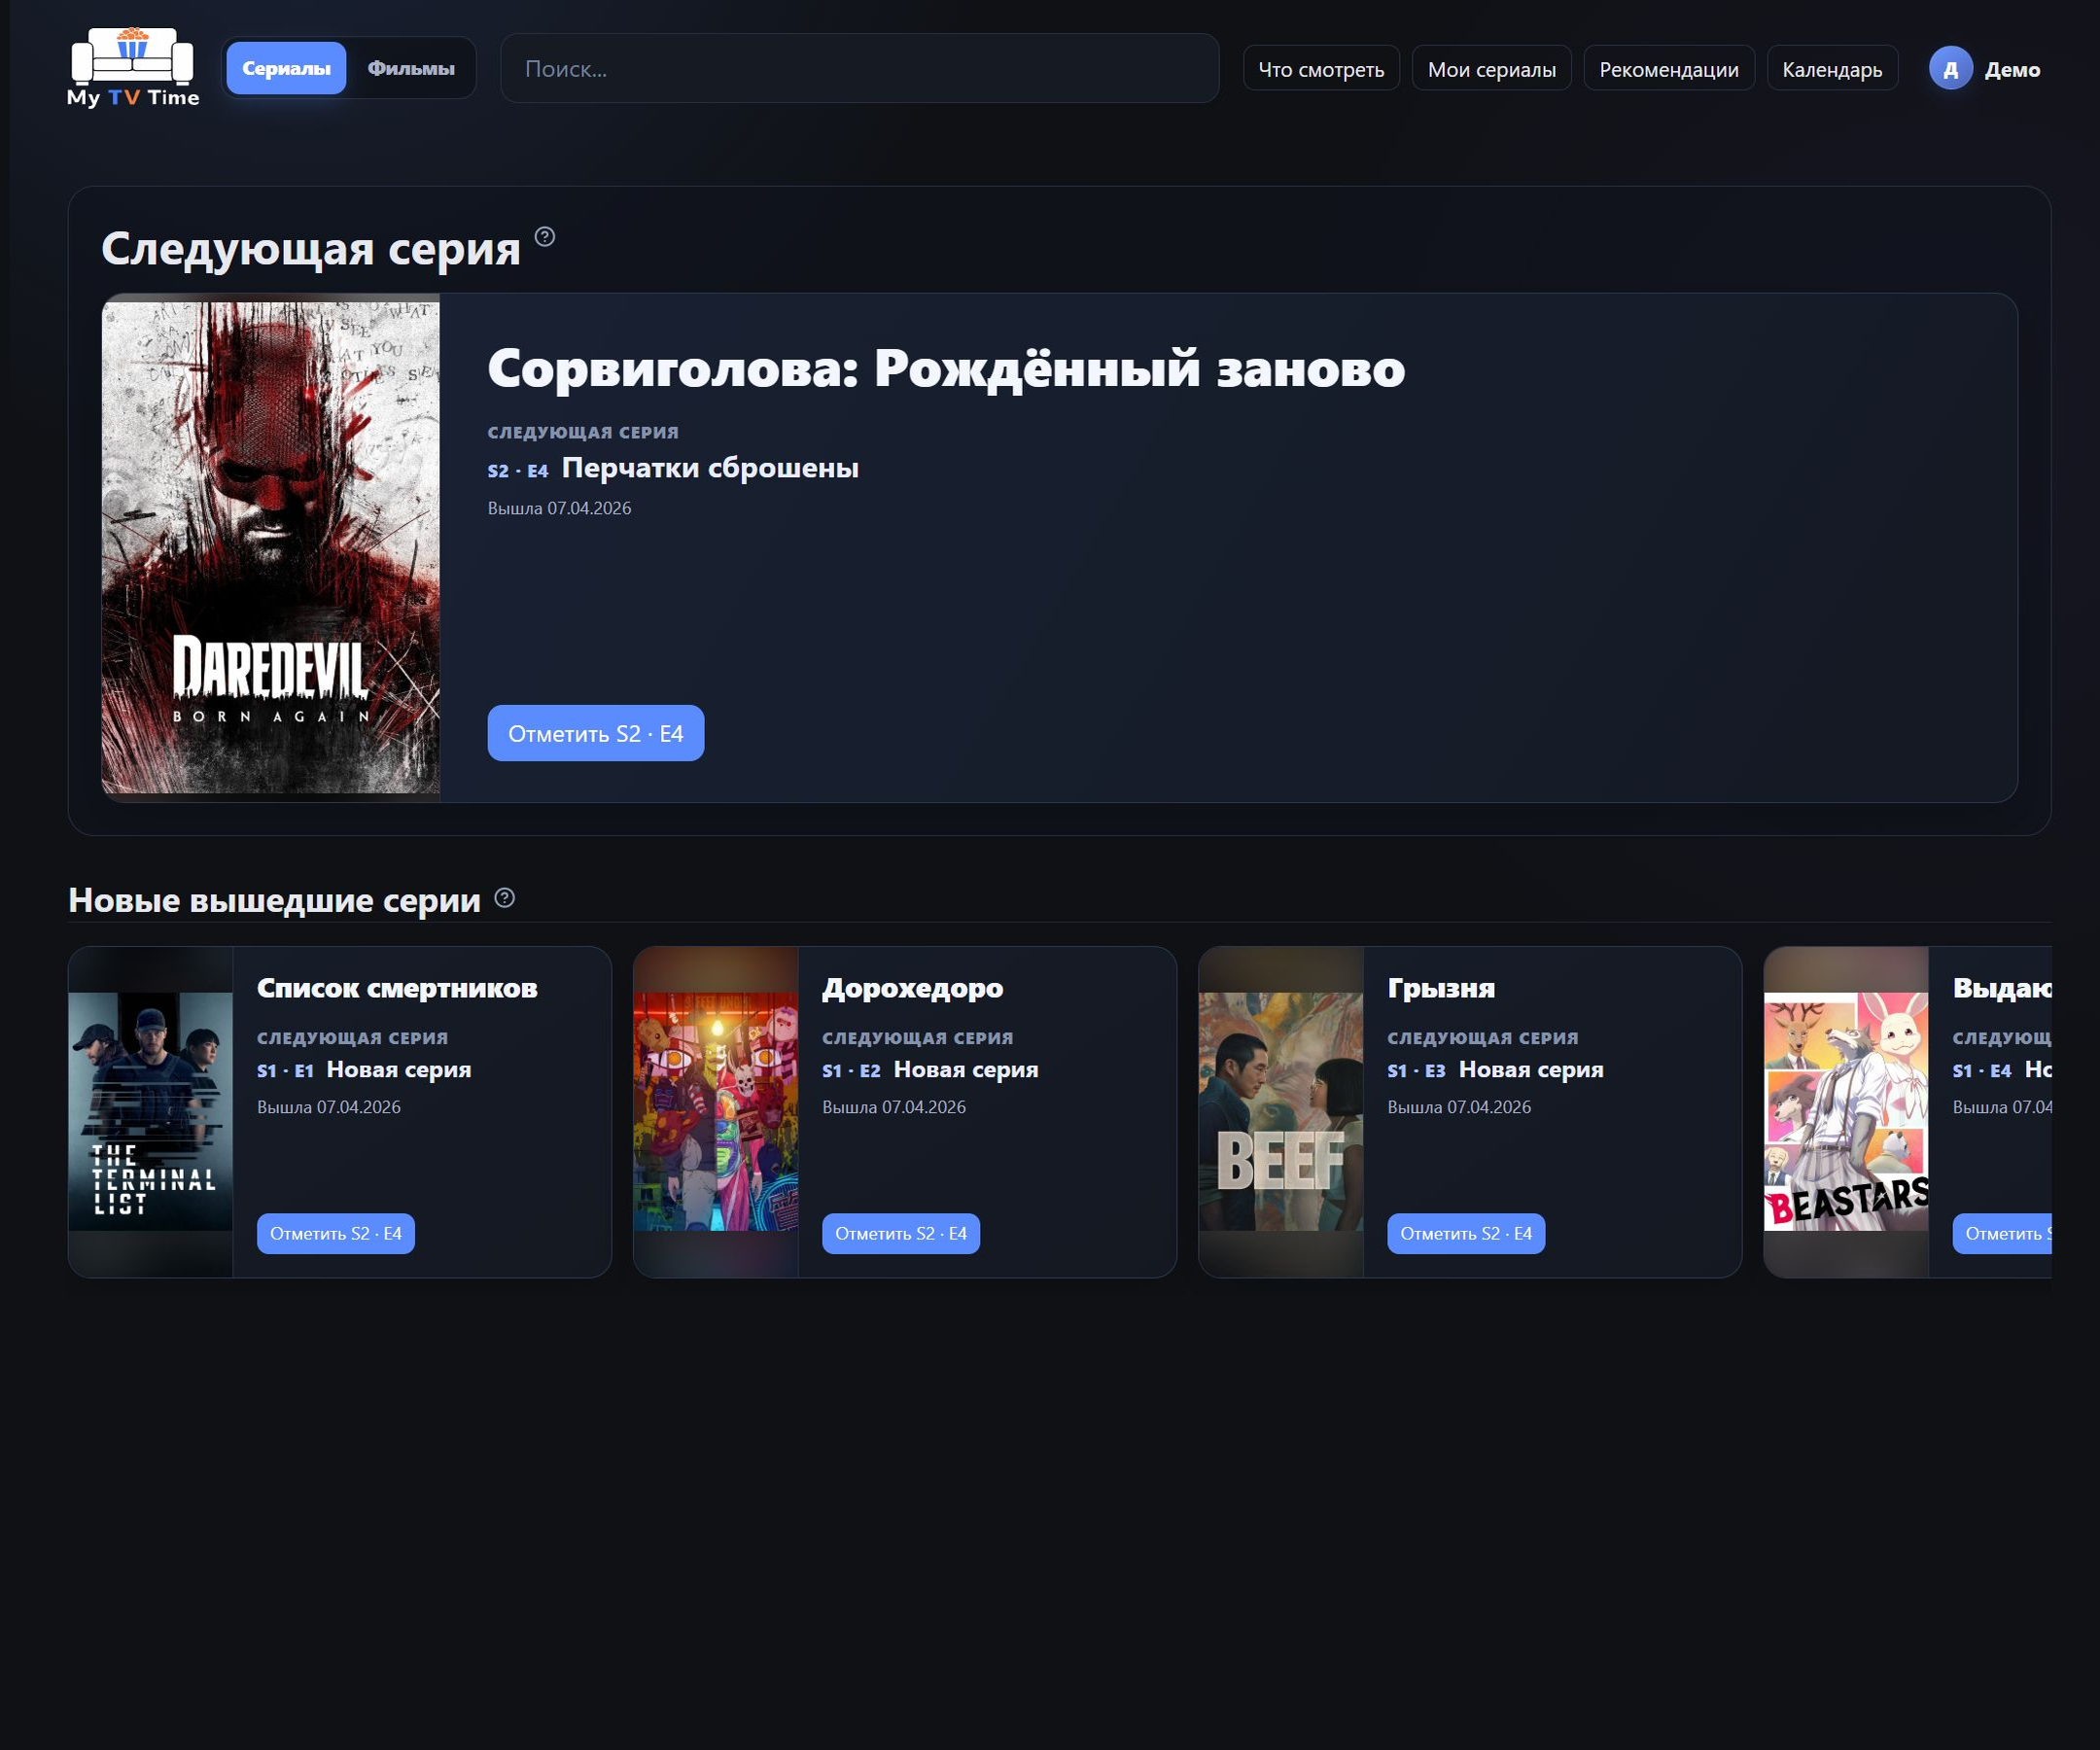The width and height of the screenshot is (2100, 1750).
Task: Switch to the Фильмы tab
Action: 411,68
